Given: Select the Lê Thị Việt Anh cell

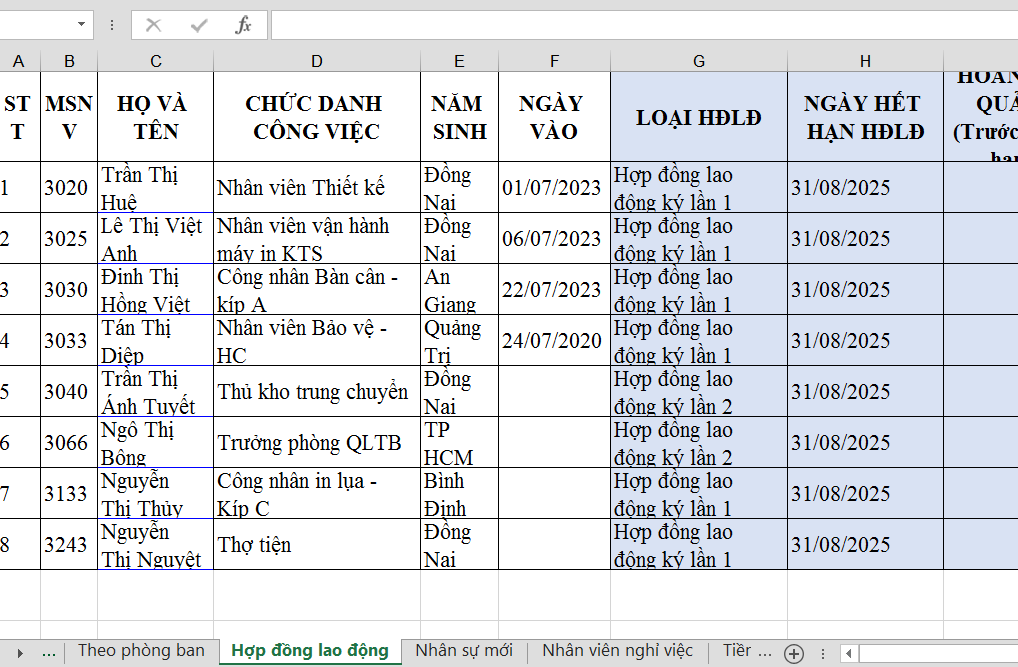Looking at the screenshot, I should coord(156,238).
